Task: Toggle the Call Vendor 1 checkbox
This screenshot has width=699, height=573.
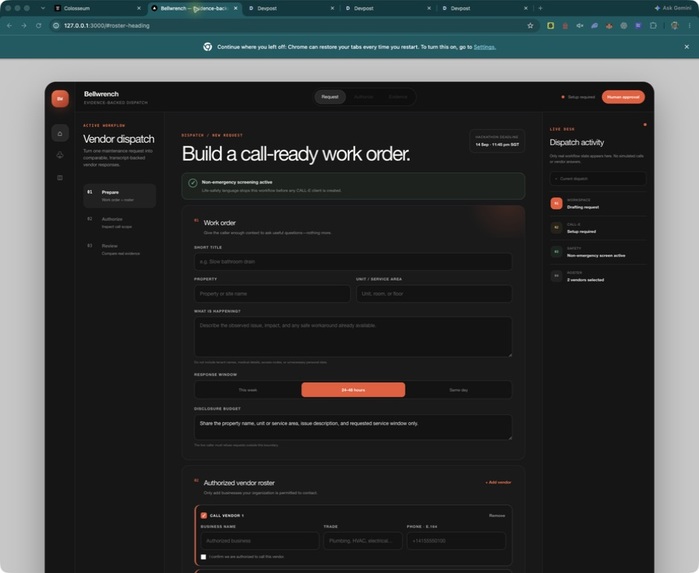Action: [x=204, y=515]
